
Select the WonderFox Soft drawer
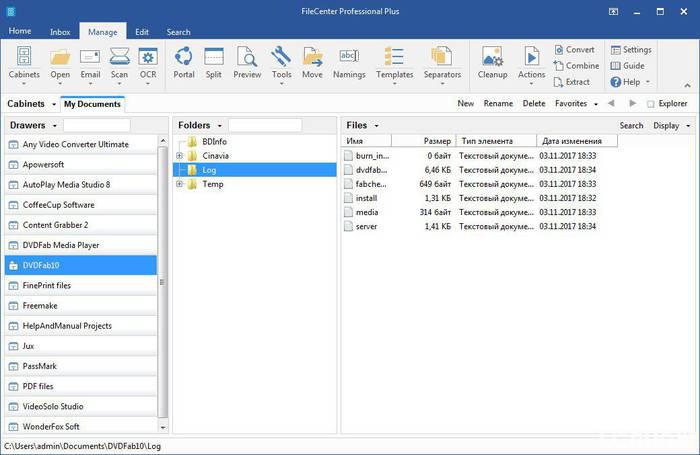coord(81,426)
